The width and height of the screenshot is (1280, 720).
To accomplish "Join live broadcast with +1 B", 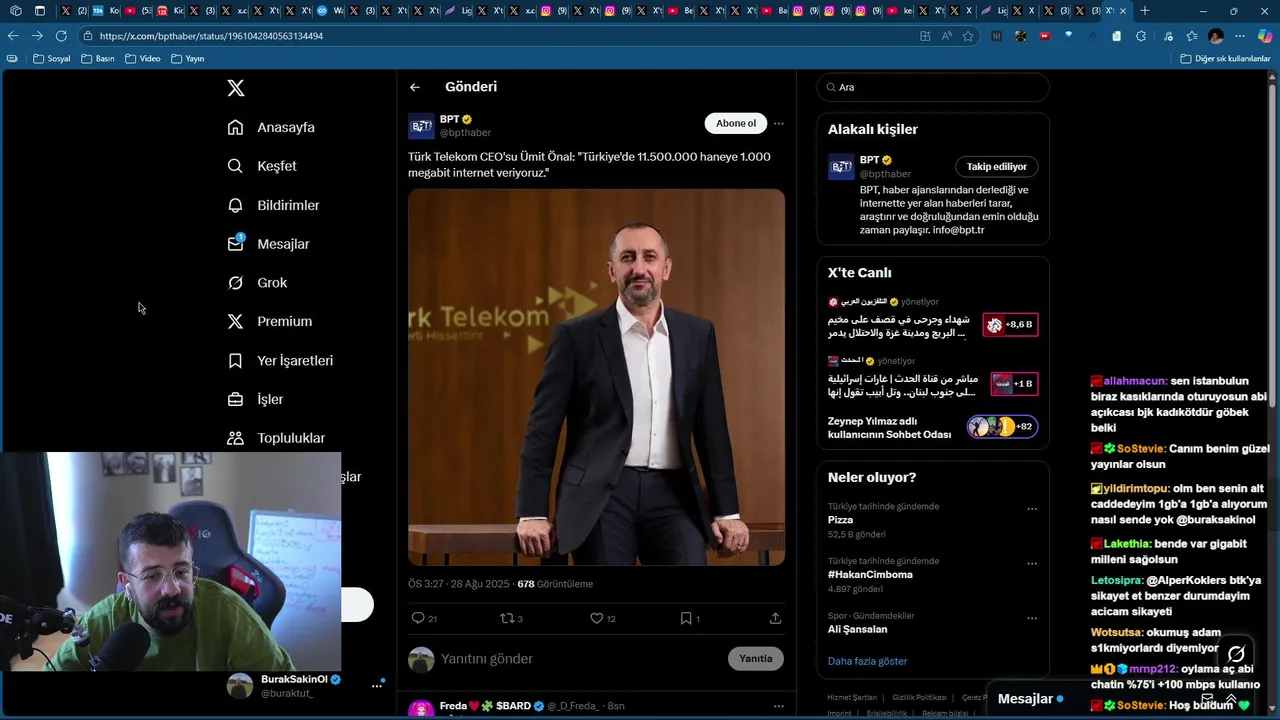I will click(1014, 383).
